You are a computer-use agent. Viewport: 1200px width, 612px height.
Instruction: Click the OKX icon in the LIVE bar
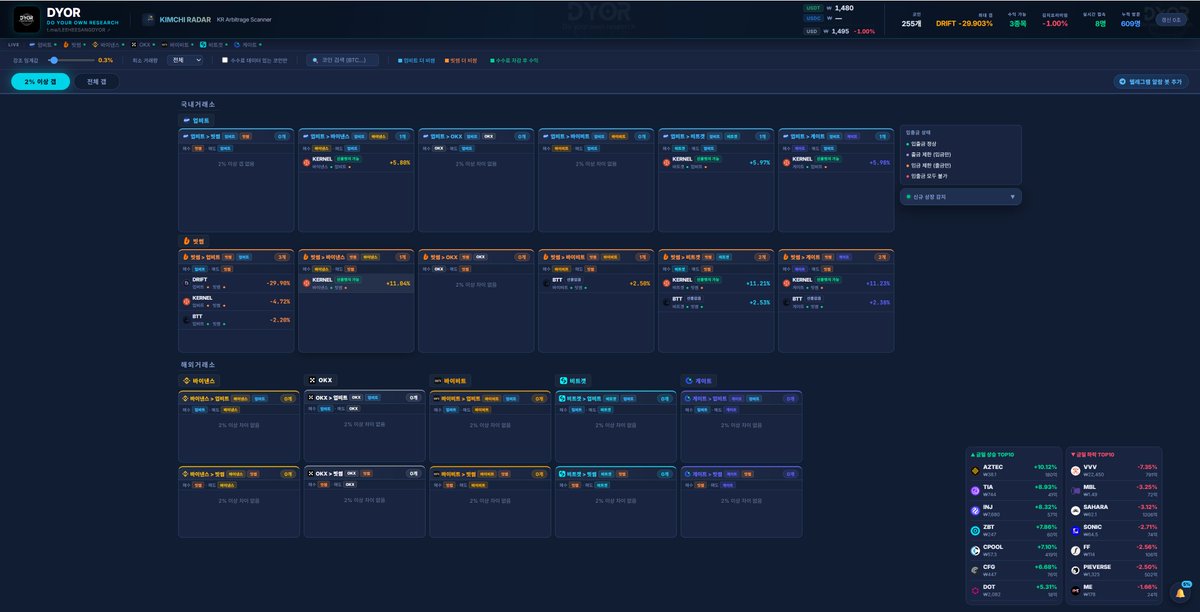pyautogui.click(x=133, y=45)
